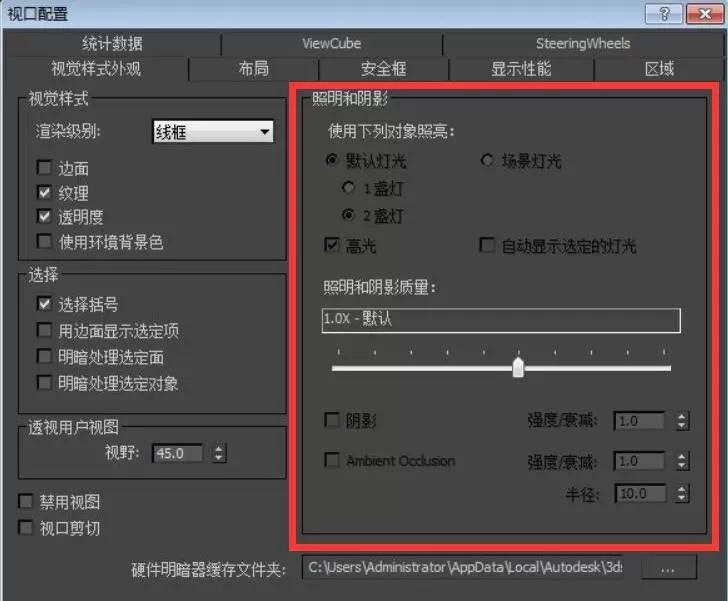This screenshot has width=728, height=601.
Task: Click the lighting quality slider handle
Action: (518, 368)
